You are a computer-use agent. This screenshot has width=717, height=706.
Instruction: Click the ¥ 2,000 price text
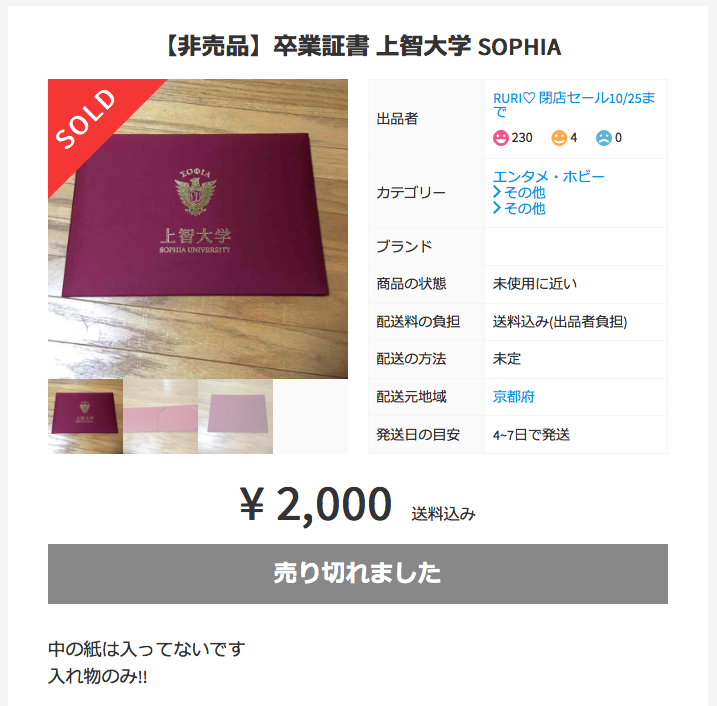(x=316, y=504)
